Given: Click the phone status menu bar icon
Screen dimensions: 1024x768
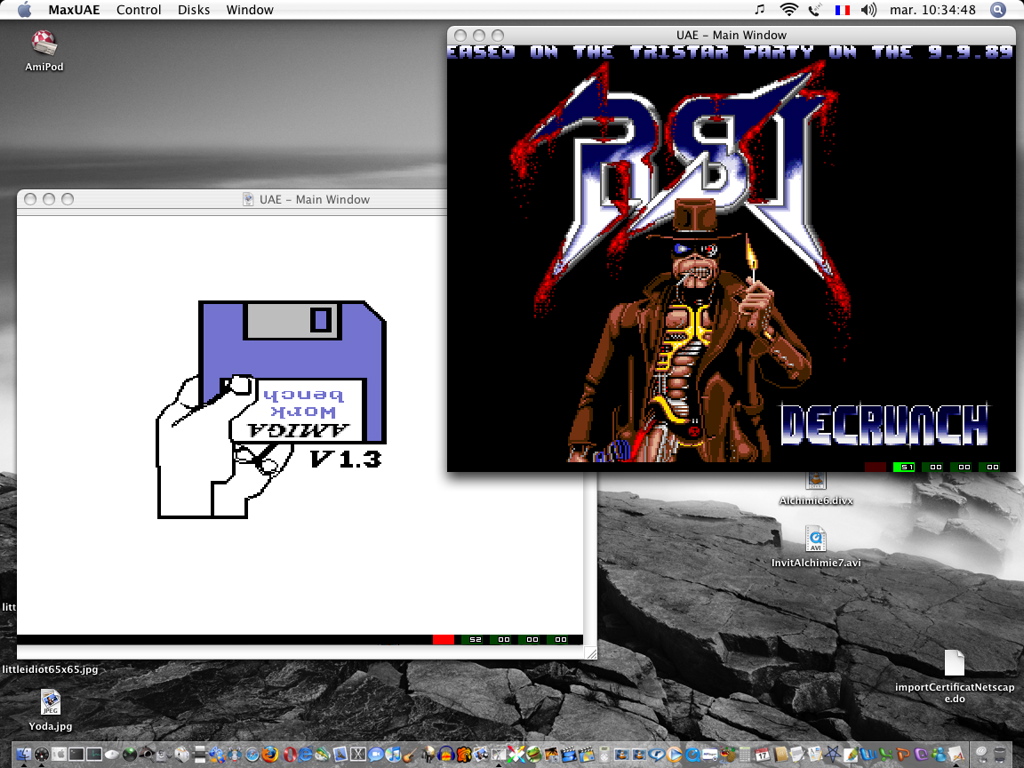Looking at the screenshot, I should (815, 9).
